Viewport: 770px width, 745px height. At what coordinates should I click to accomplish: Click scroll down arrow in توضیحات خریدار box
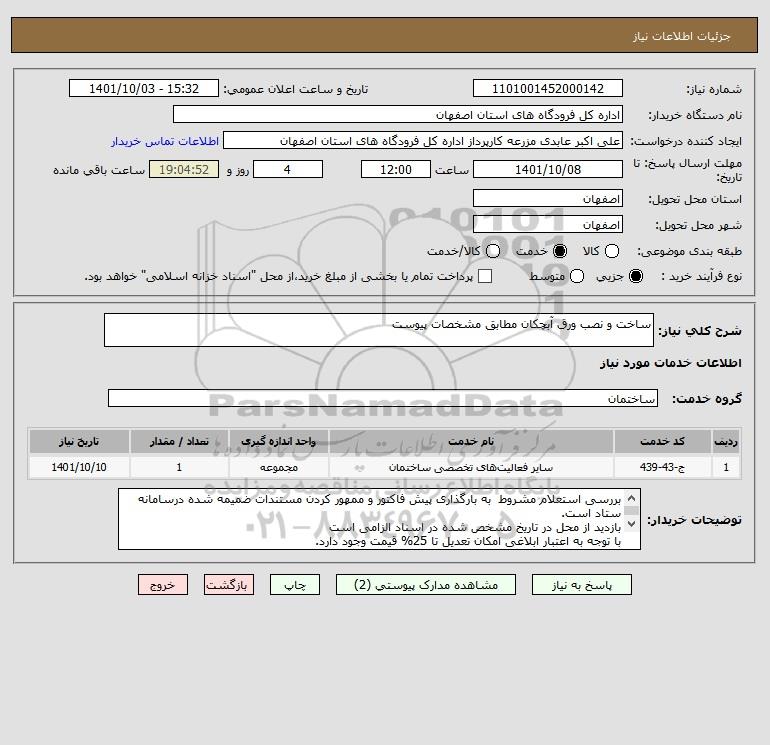[x=632, y=524]
